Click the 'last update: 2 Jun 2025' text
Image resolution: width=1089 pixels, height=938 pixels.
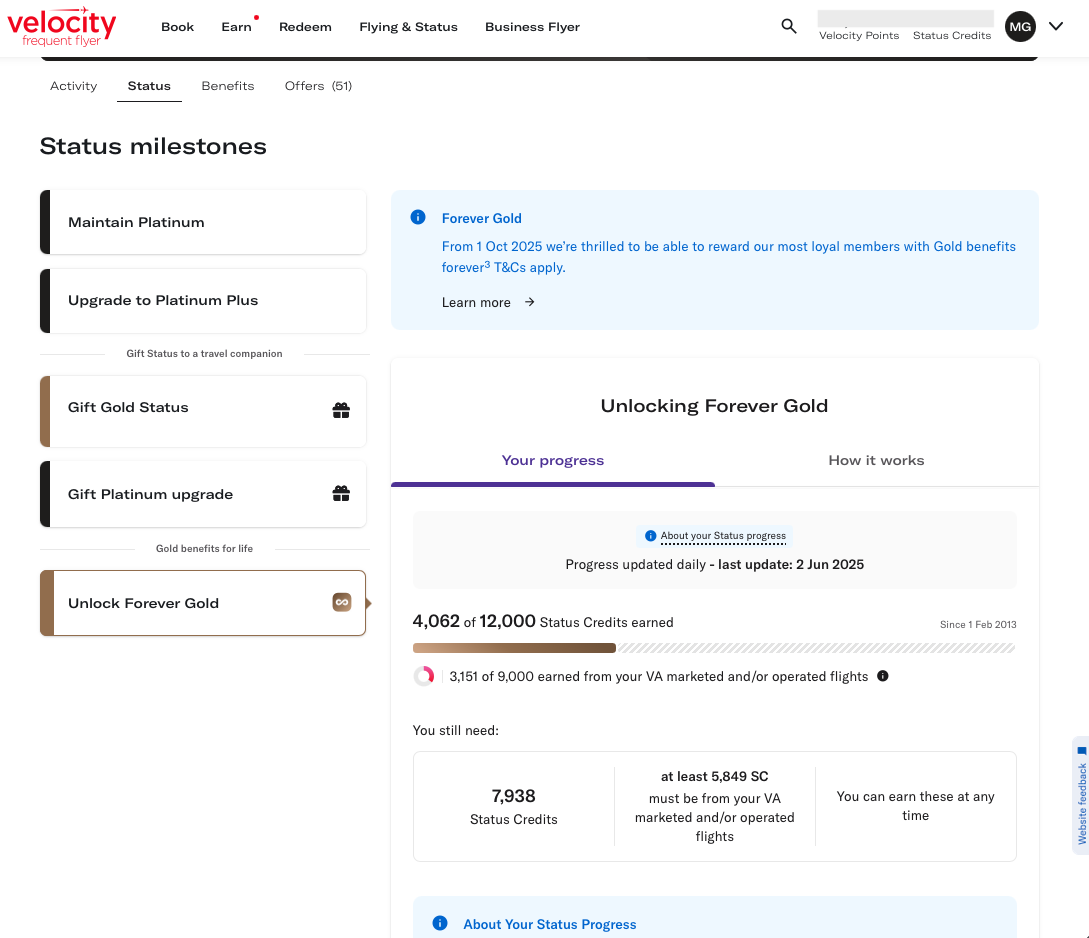click(x=791, y=564)
